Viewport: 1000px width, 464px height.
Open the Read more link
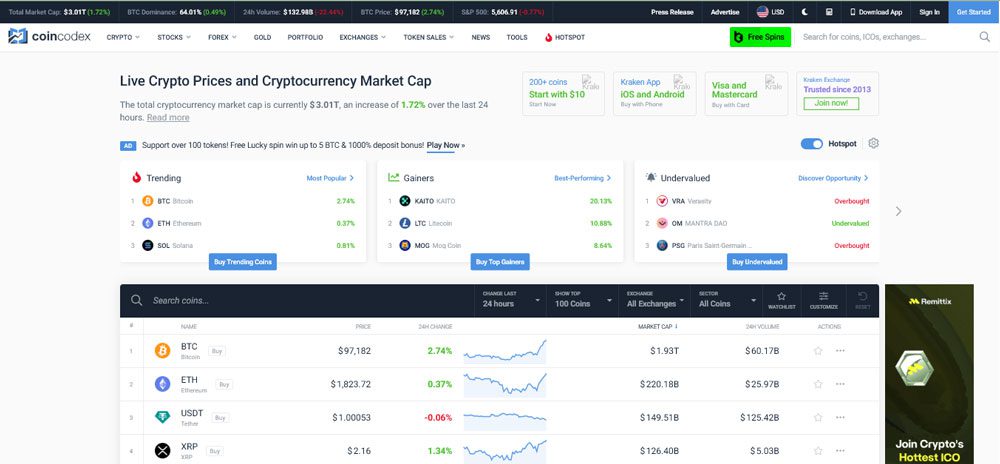pyautogui.click(x=168, y=117)
